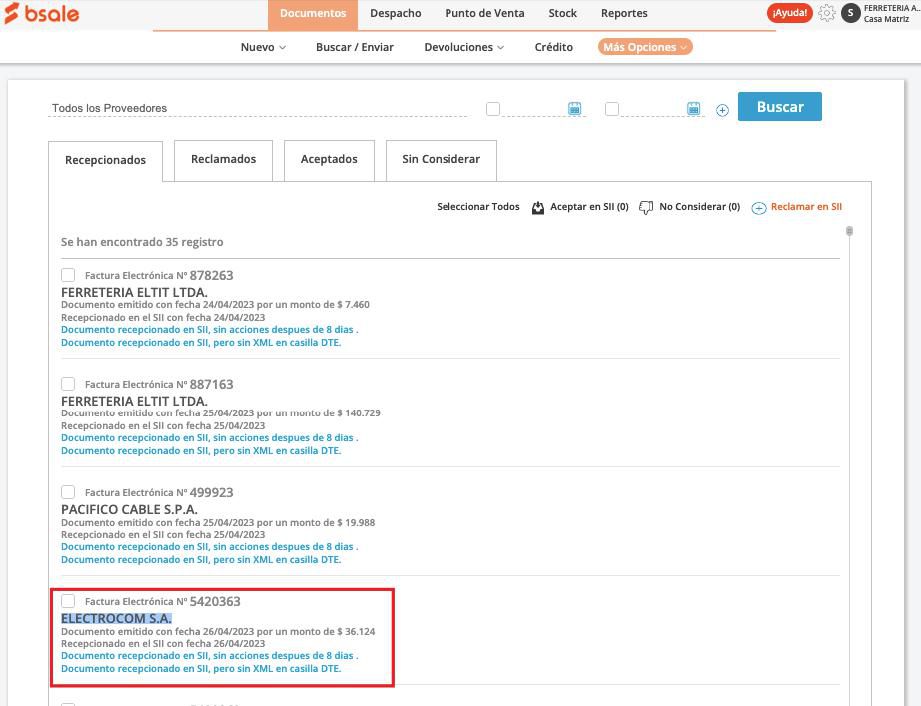Switch to the Reclamados tab
The width and height of the screenshot is (921, 706).
point(223,160)
